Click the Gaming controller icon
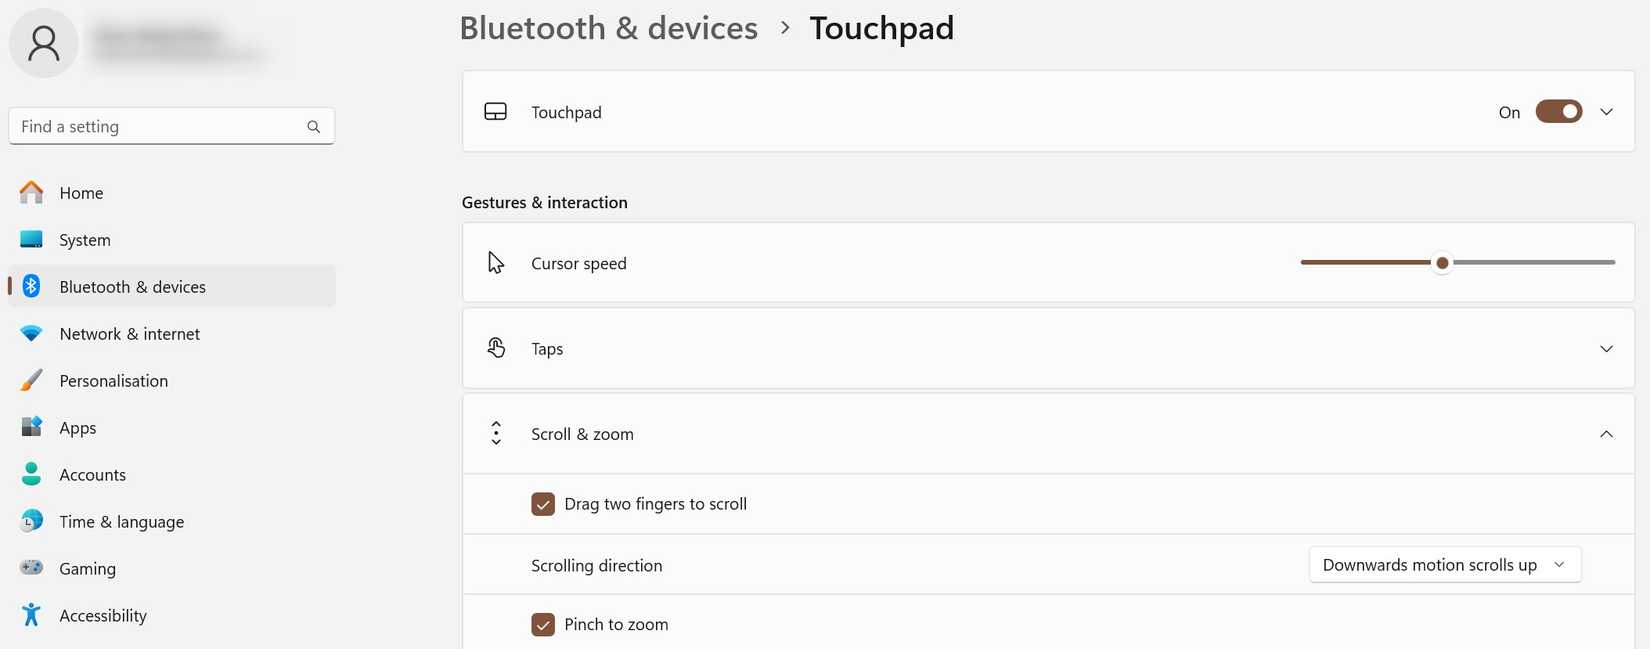Image resolution: width=1650 pixels, height=649 pixels. (x=32, y=568)
